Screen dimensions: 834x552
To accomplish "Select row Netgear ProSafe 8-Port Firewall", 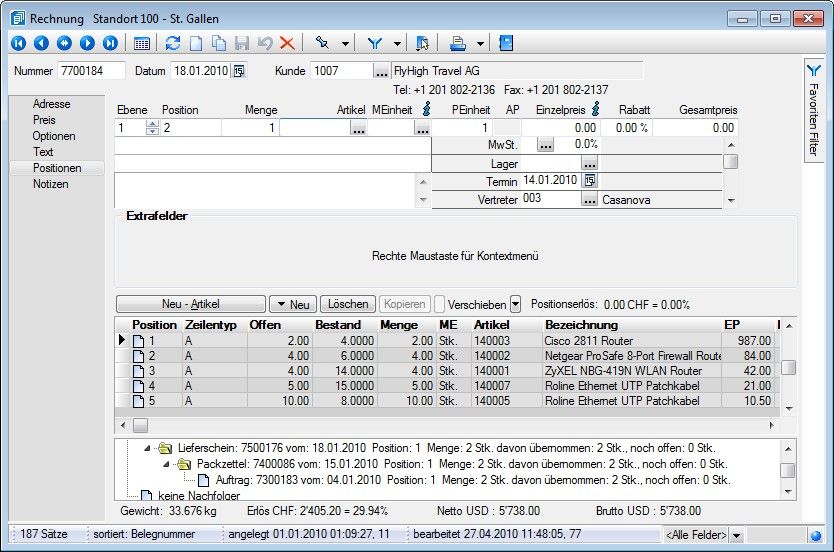I will click(447, 355).
